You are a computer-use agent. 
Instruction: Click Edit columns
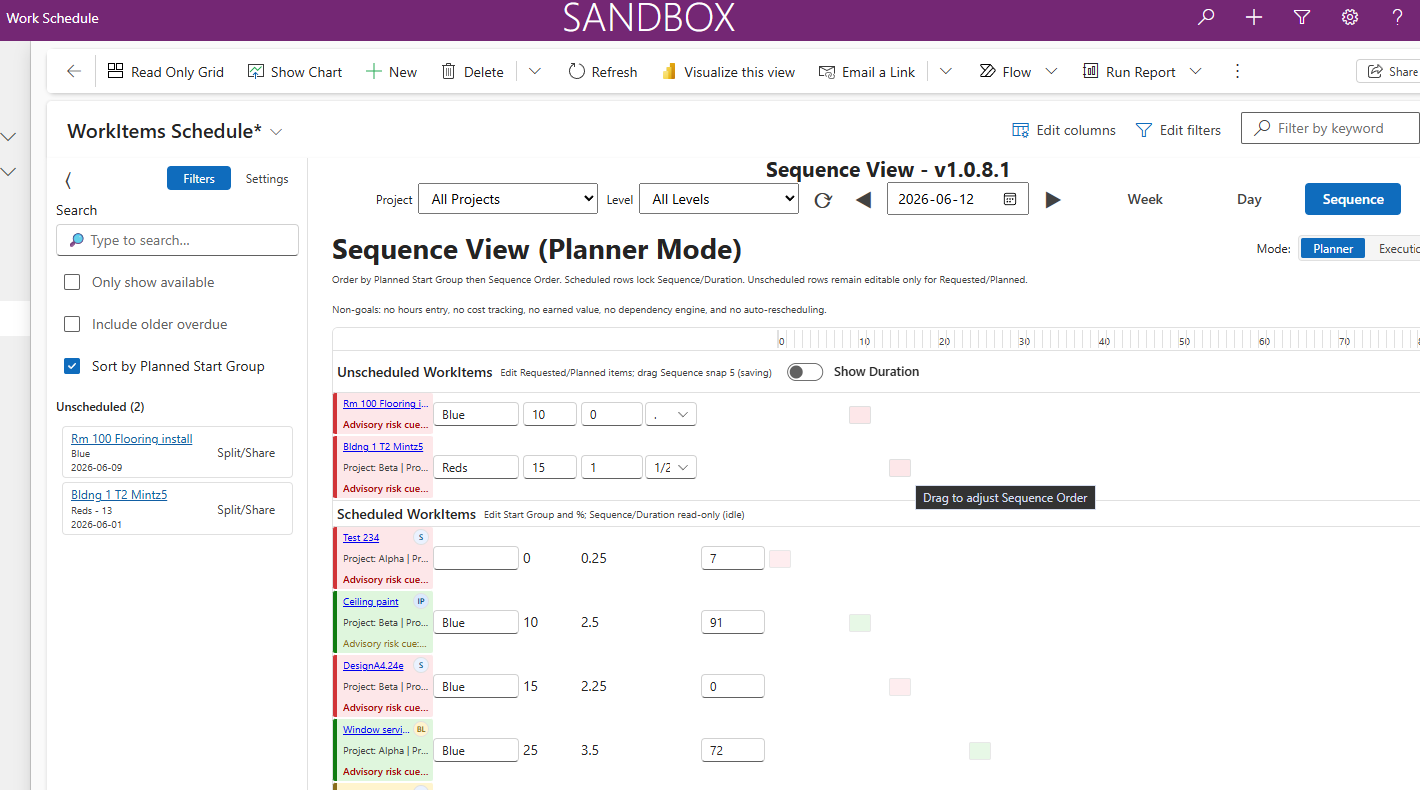coord(1064,129)
